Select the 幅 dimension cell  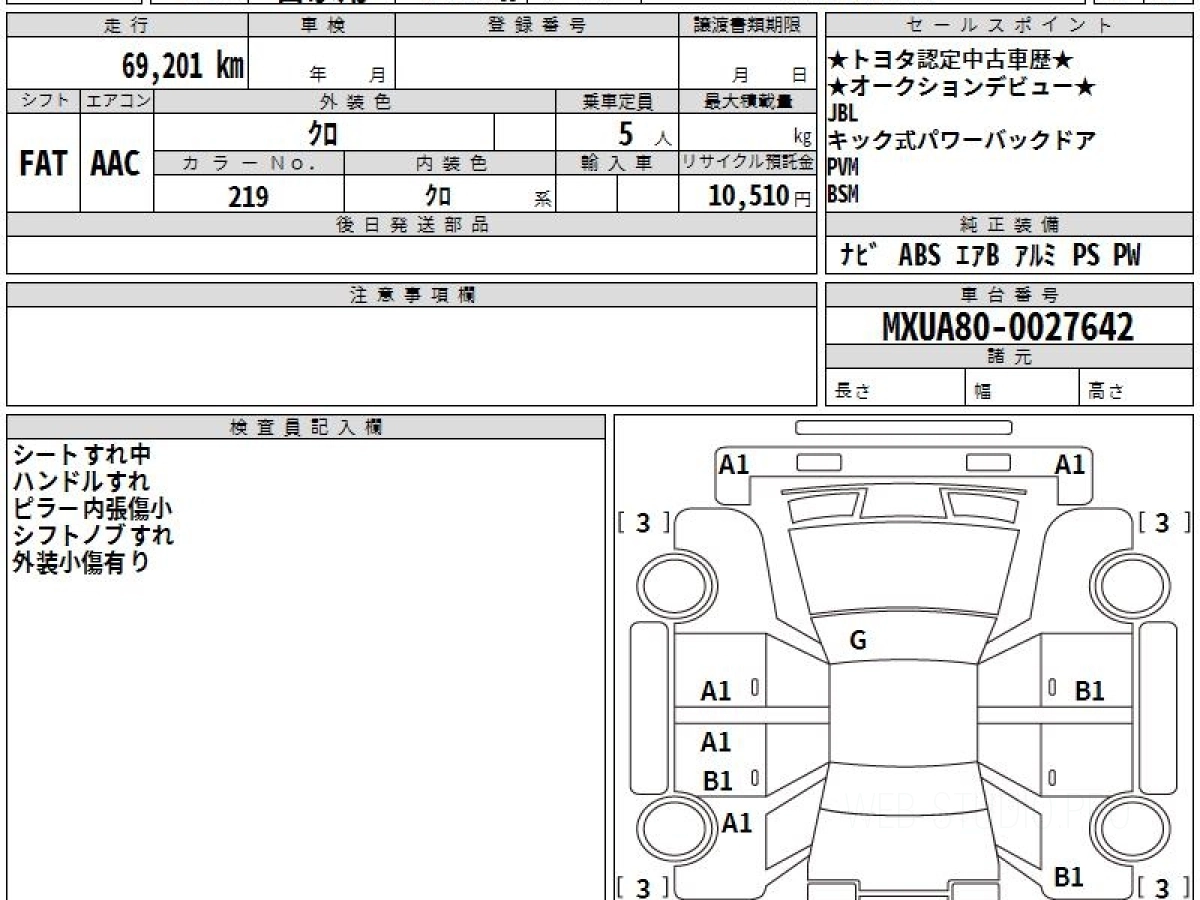tap(1022, 388)
